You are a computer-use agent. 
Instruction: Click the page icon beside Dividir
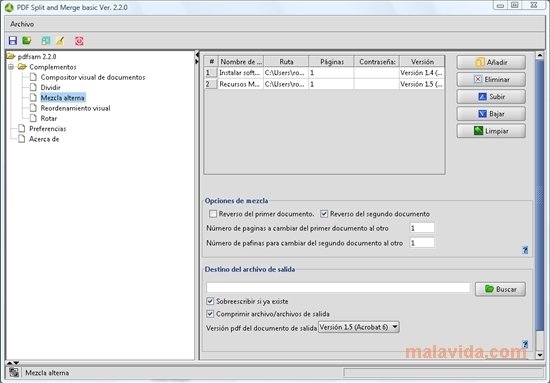click(x=33, y=87)
